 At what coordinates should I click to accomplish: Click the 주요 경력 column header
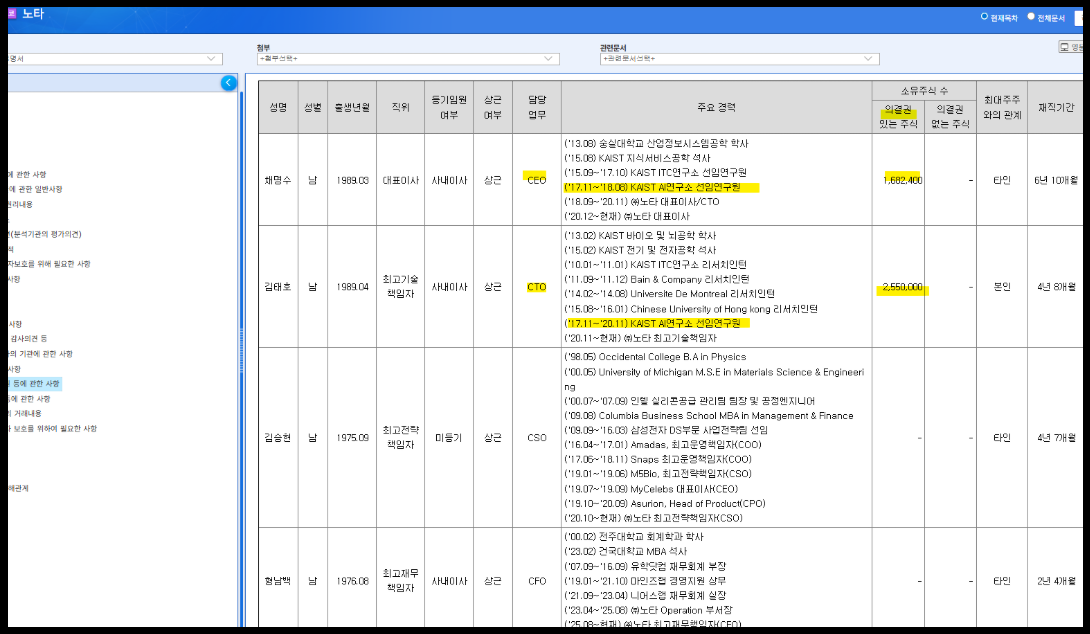click(x=716, y=107)
